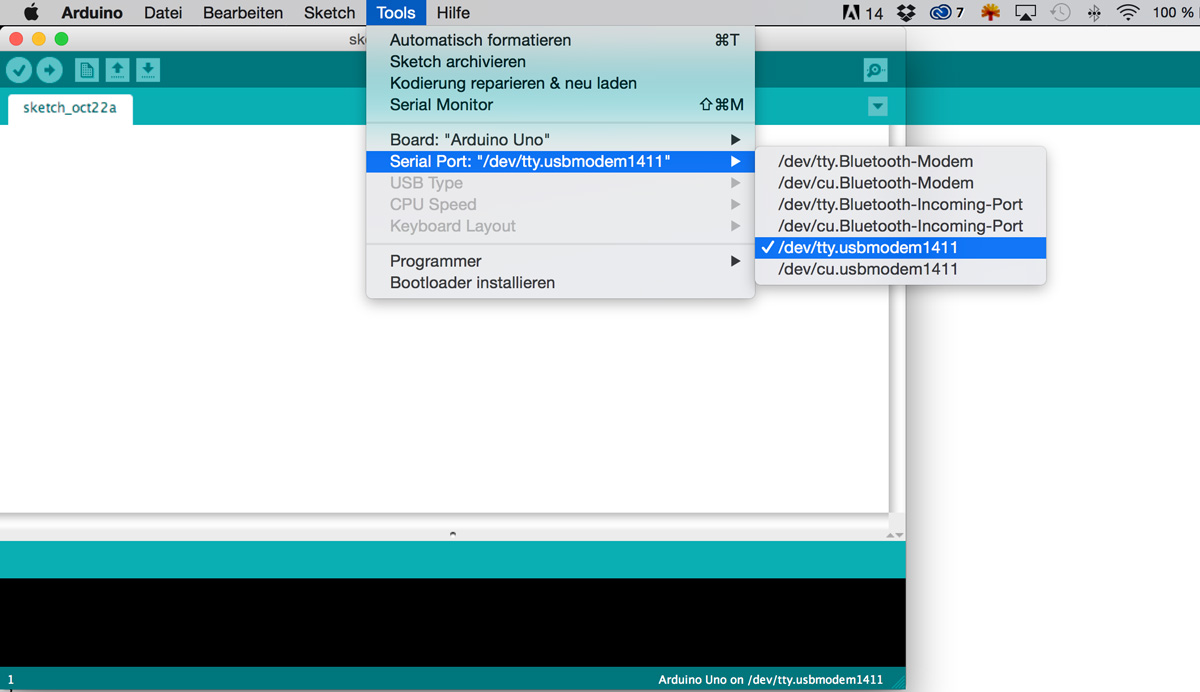Click the Time Machine icon

pyautogui.click(x=1060, y=13)
